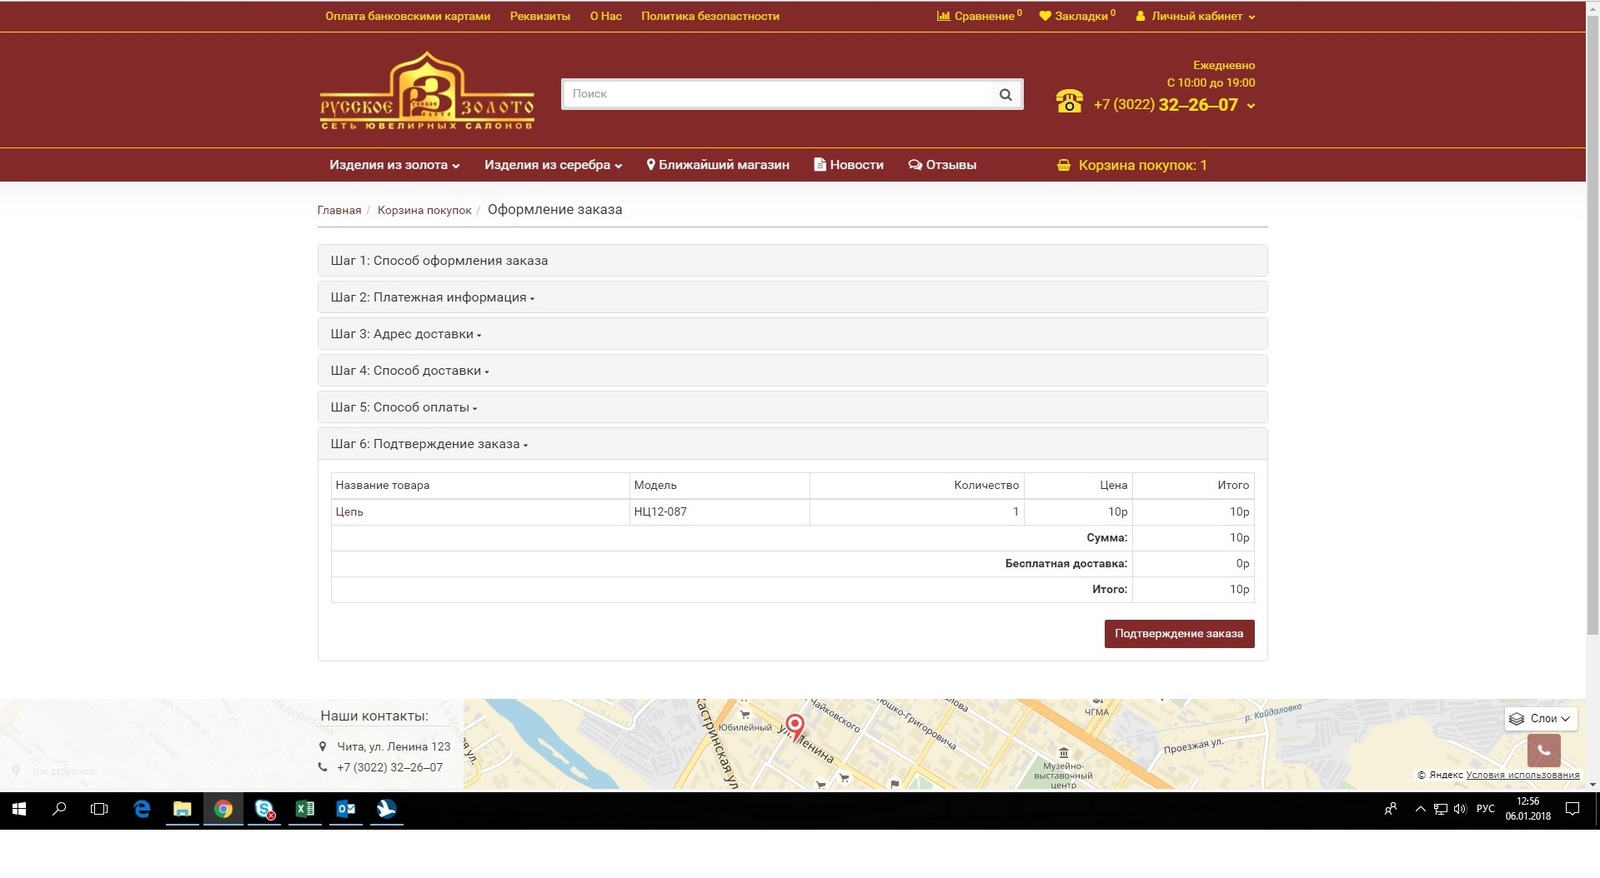The width and height of the screenshot is (1600, 878).
Task: Expand Шаг 5: Способ оплаты section
Action: 403,407
